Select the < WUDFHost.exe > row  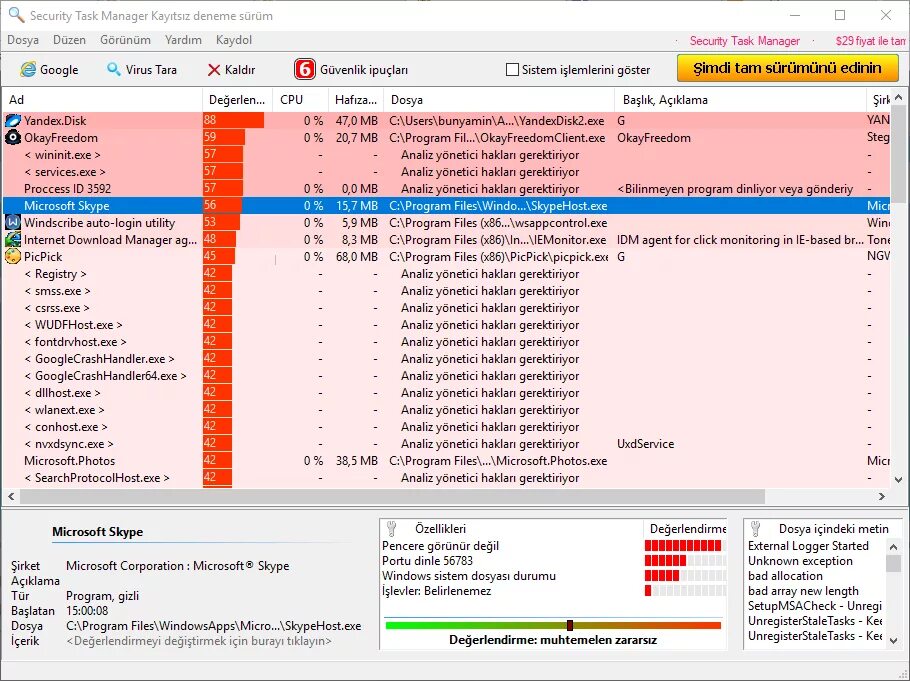pos(446,325)
